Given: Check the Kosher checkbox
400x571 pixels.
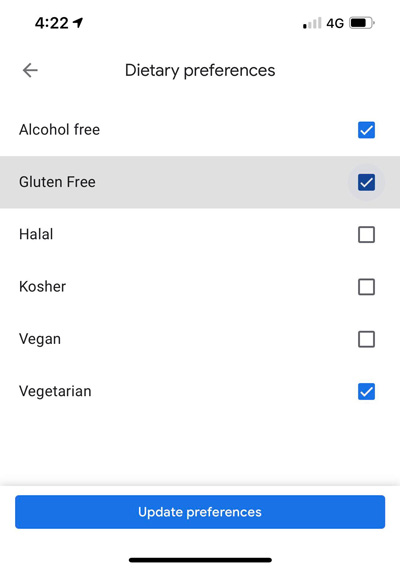Looking at the screenshot, I should (366, 287).
